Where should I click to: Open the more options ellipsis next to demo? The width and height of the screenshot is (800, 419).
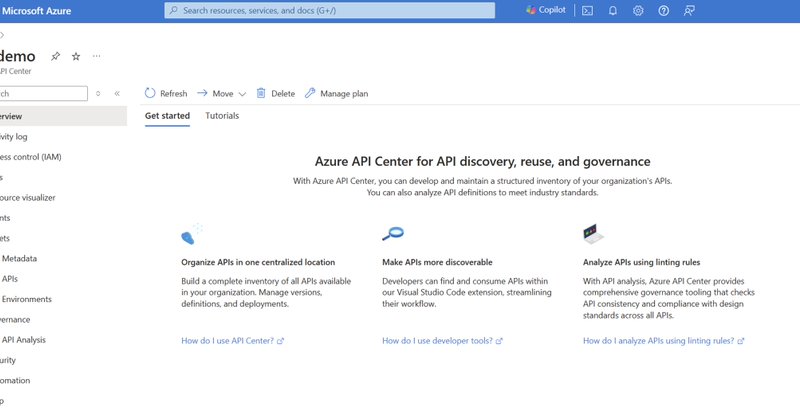pos(96,56)
